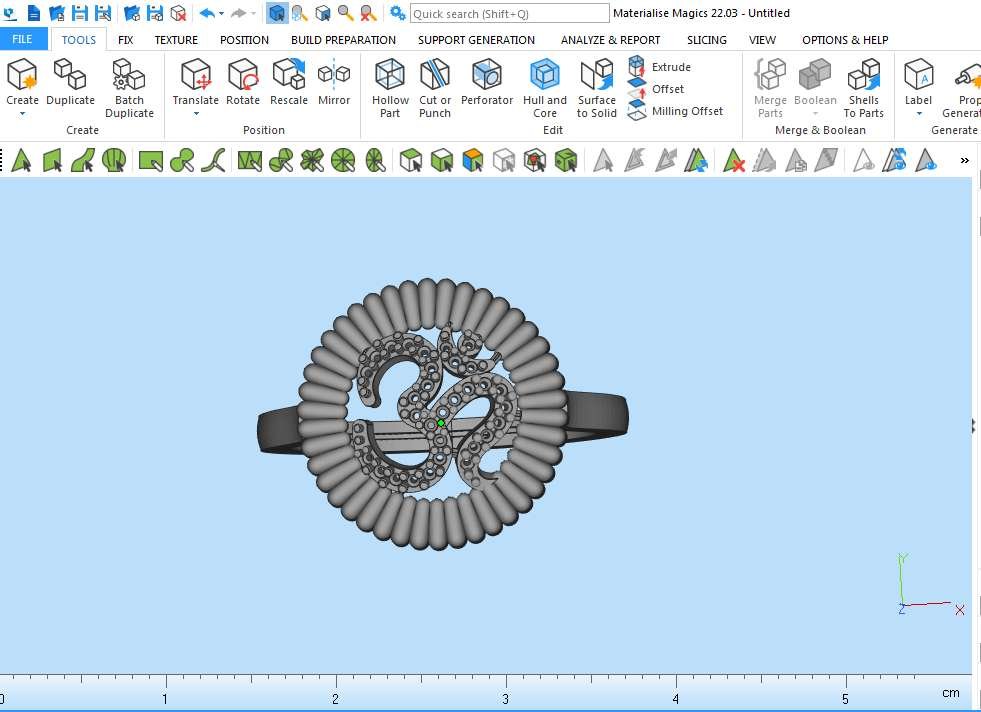Toggle the orange and blue shaded cube view

(x=472, y=160)
